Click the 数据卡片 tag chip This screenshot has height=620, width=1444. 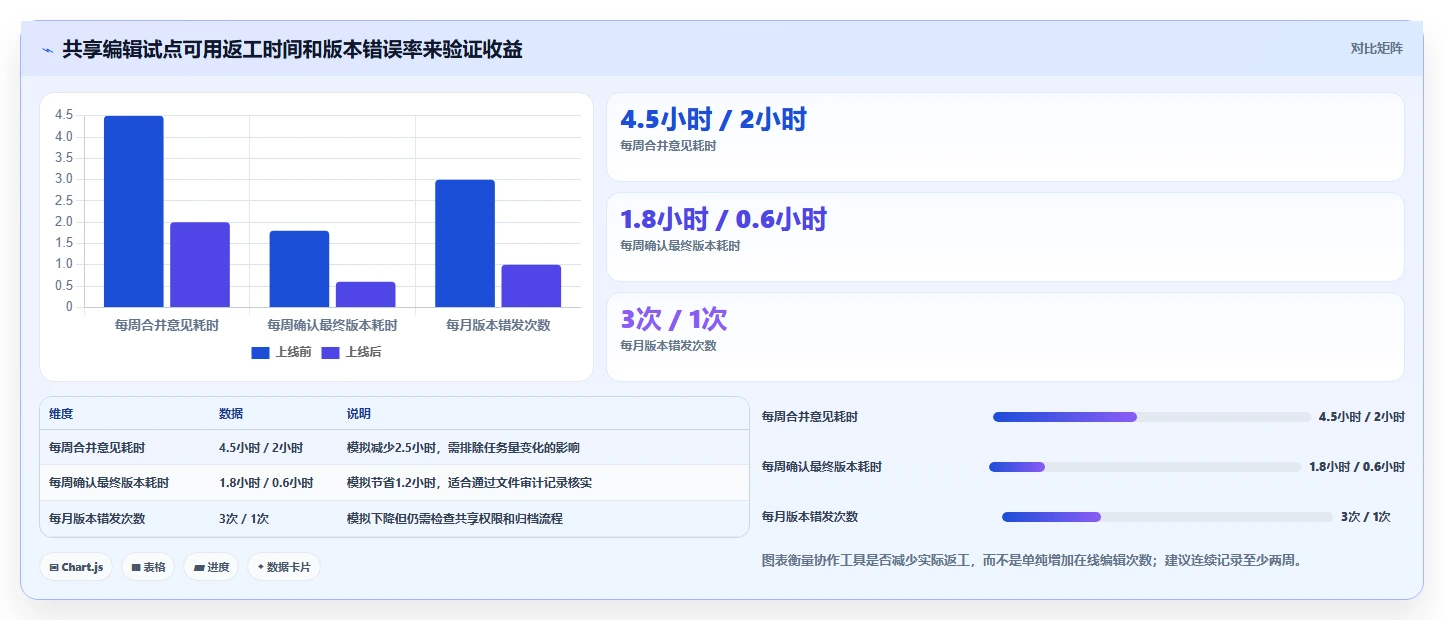click(284, 567)
